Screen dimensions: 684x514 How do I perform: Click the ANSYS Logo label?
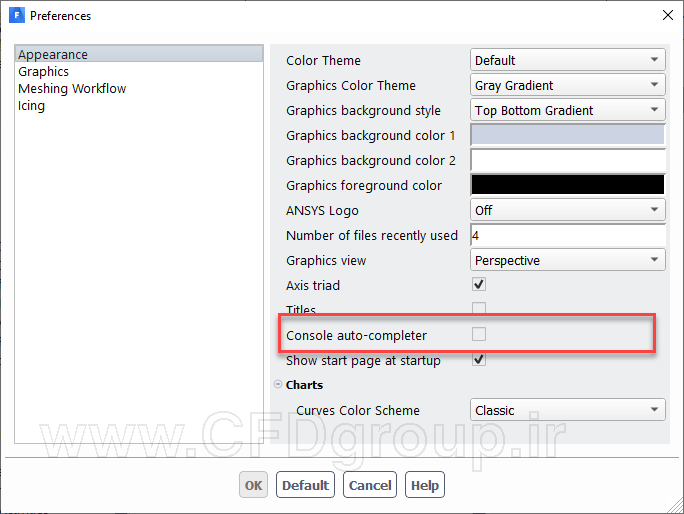(x=322, y=211)
